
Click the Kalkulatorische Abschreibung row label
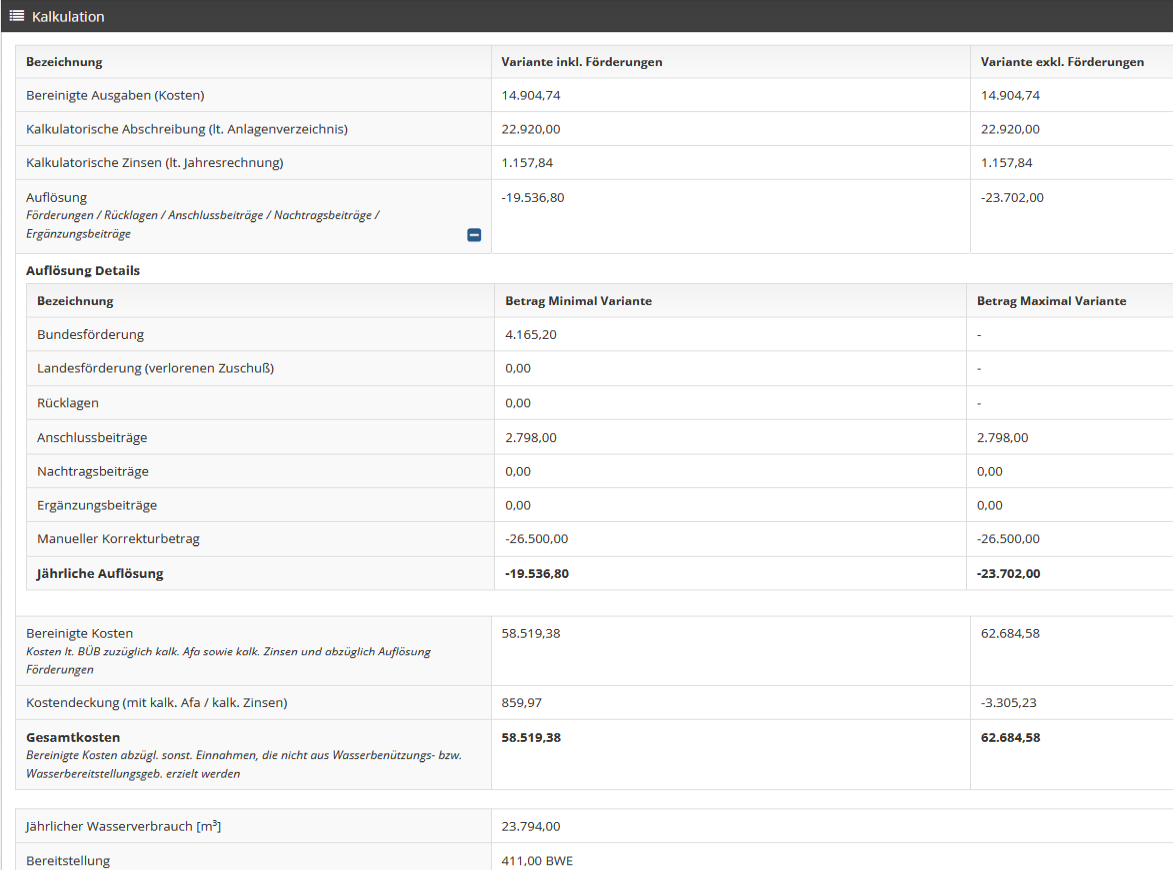187,129
